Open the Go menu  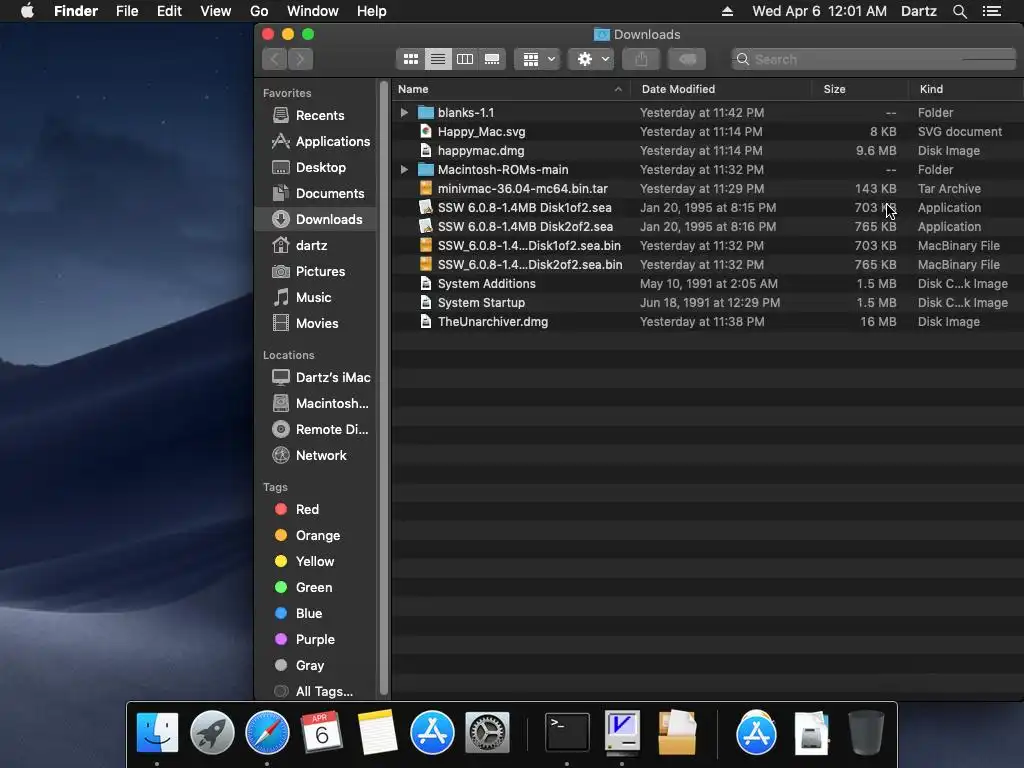pos(259,11)
